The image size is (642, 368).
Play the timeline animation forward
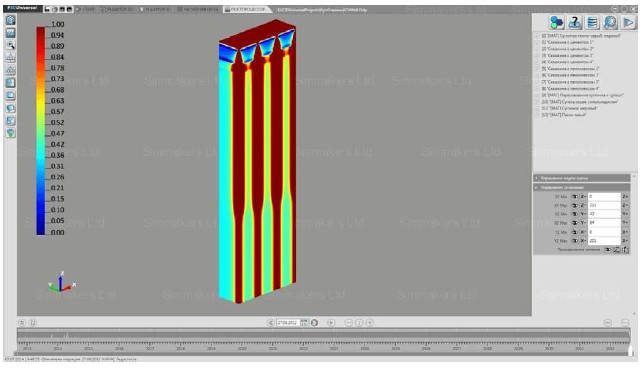(331, 323)
